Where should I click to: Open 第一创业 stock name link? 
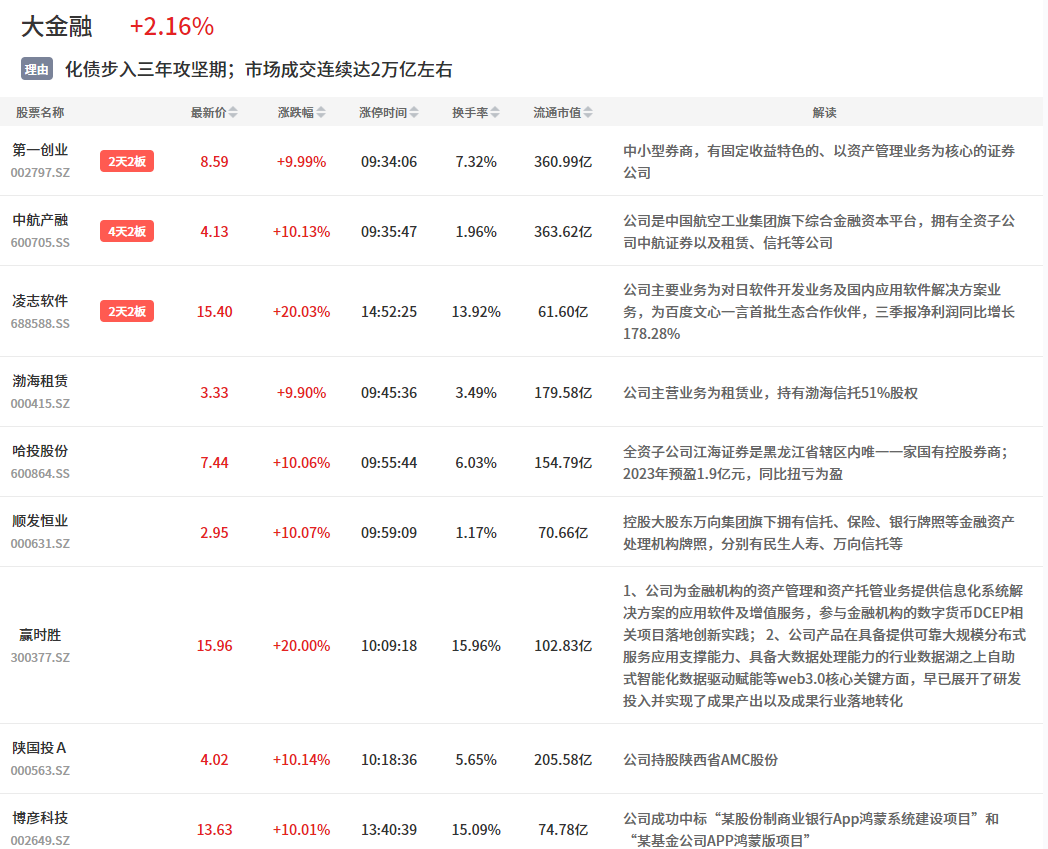pos(41,150)
